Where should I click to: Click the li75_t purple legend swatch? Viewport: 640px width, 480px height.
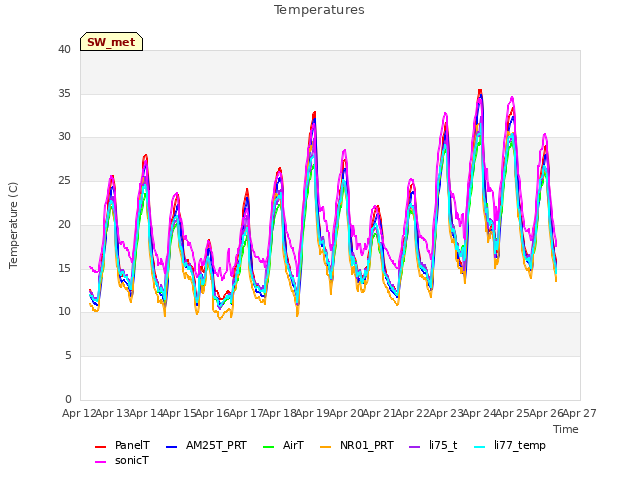point(414,447)
